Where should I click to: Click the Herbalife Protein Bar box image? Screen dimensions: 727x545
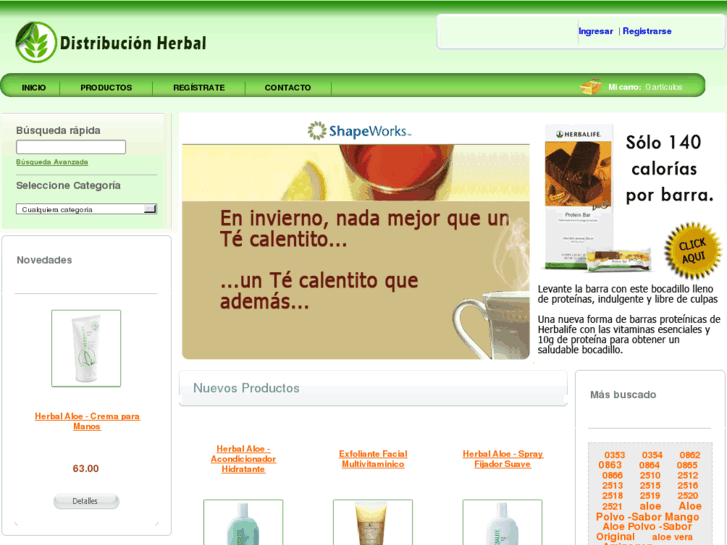(x=578, y=197)
